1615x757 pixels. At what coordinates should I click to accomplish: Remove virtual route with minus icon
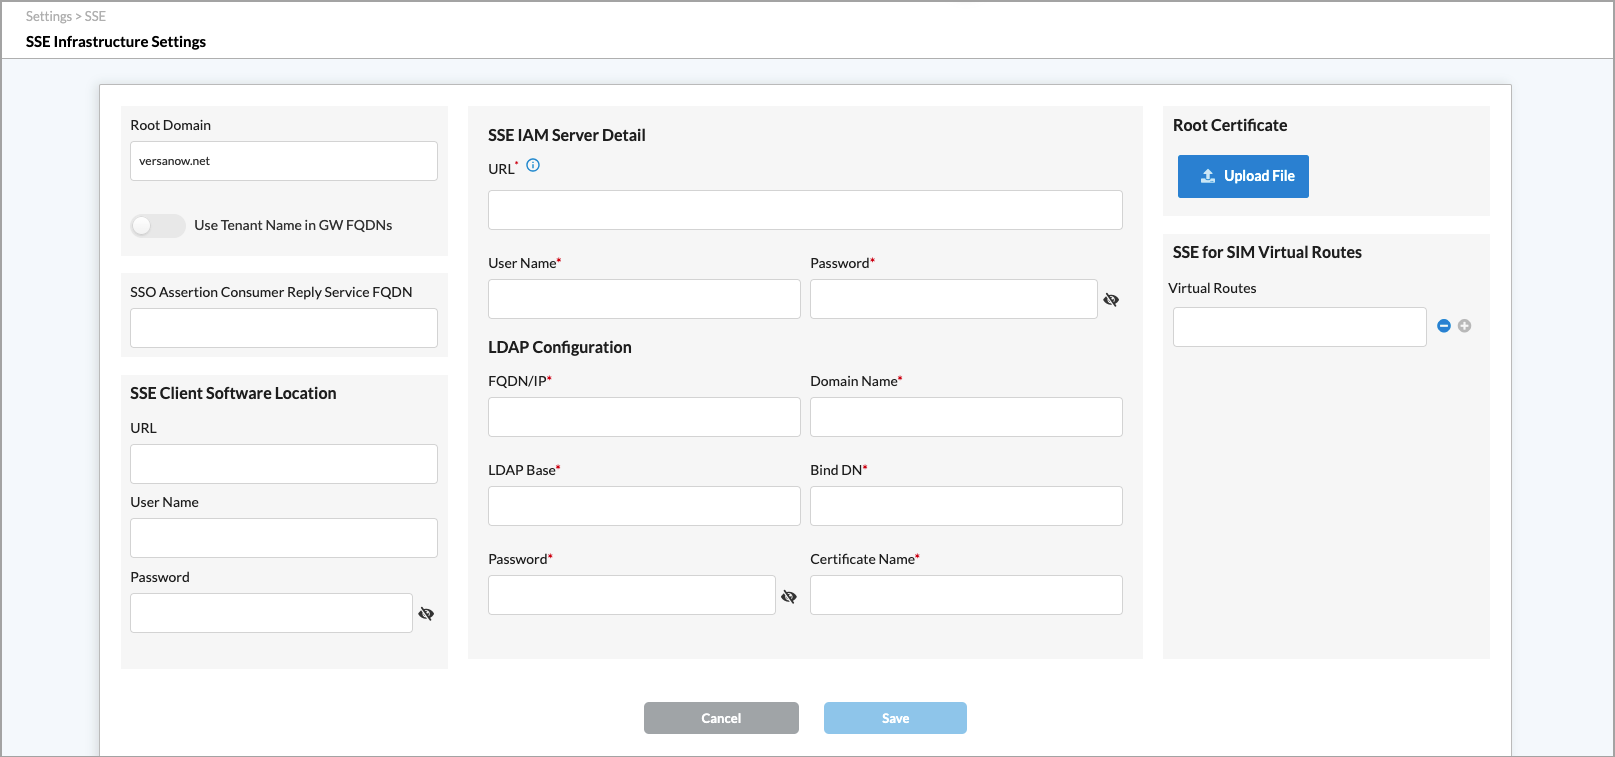coord(1444,326)
